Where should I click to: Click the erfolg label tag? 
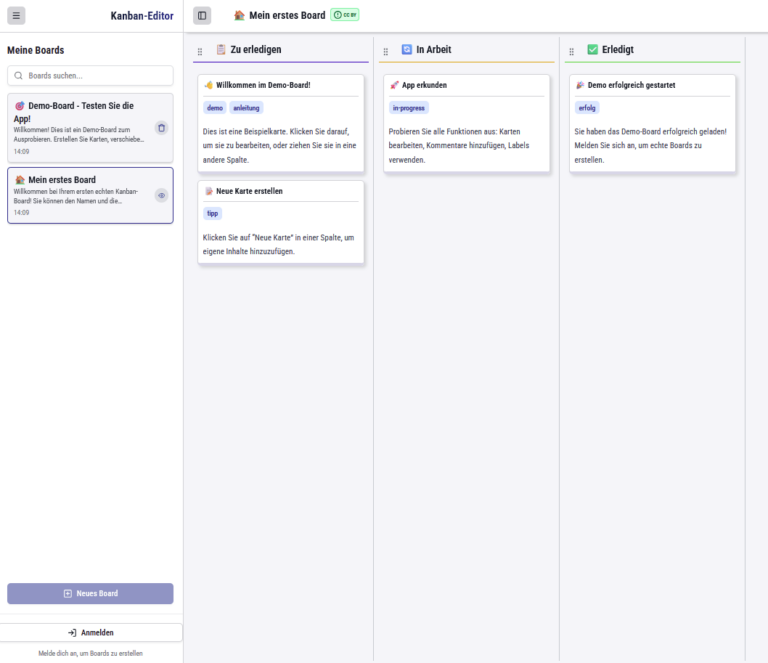tap(587, 108)
